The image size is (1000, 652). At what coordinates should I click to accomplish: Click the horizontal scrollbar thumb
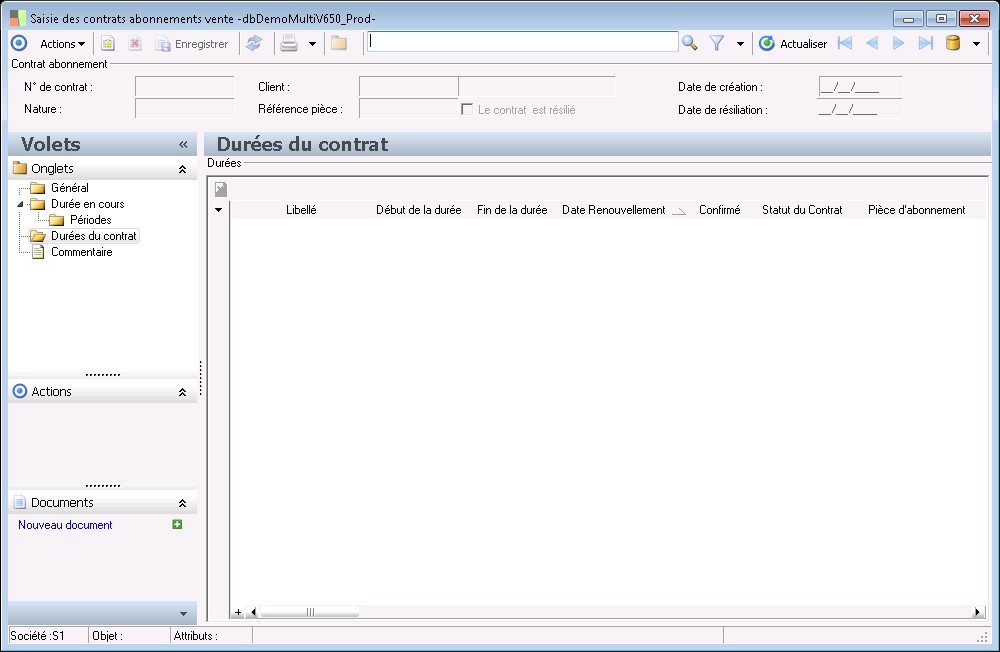(309, 612)
